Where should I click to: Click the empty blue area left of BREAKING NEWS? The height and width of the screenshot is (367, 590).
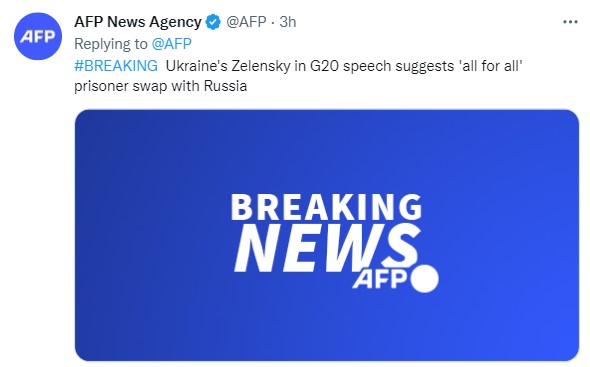point(151,233)
